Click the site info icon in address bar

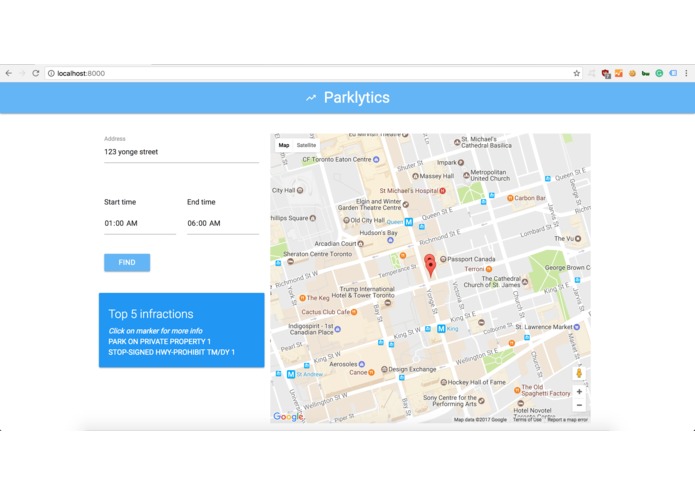click(51, 74)
